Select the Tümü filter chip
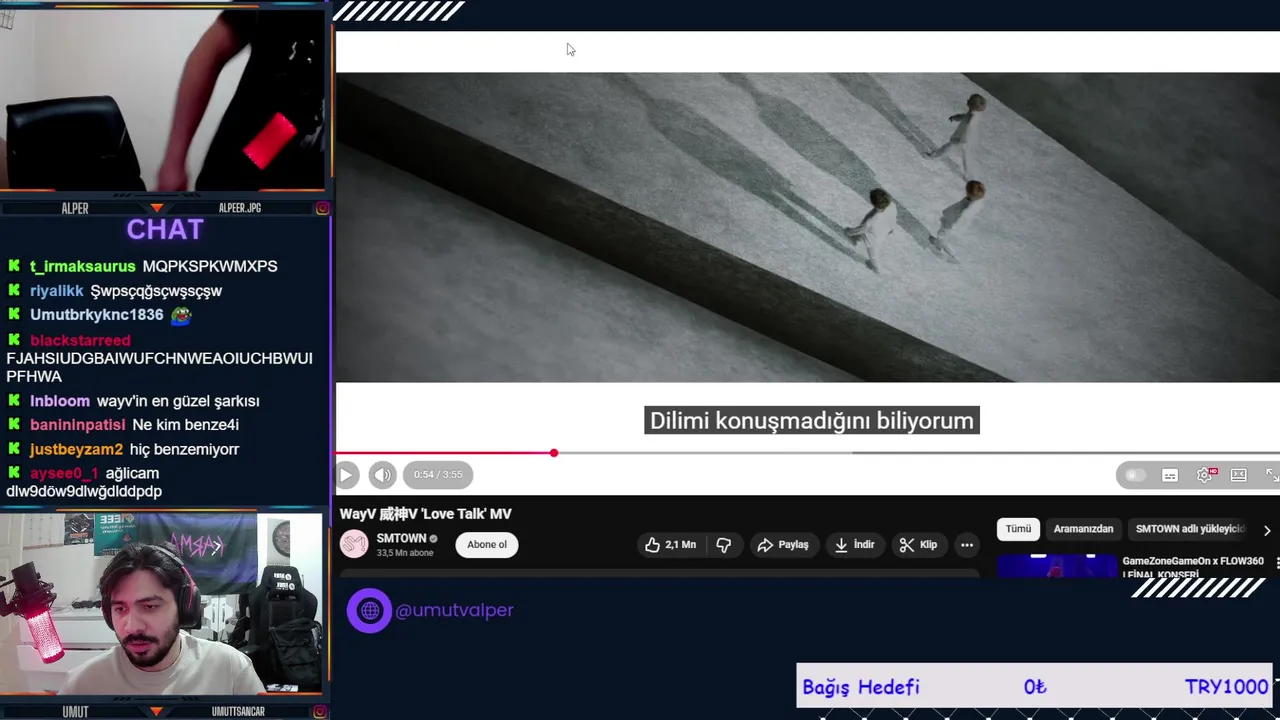This screenshot has width=1280, height=720. coord(1018,529)
